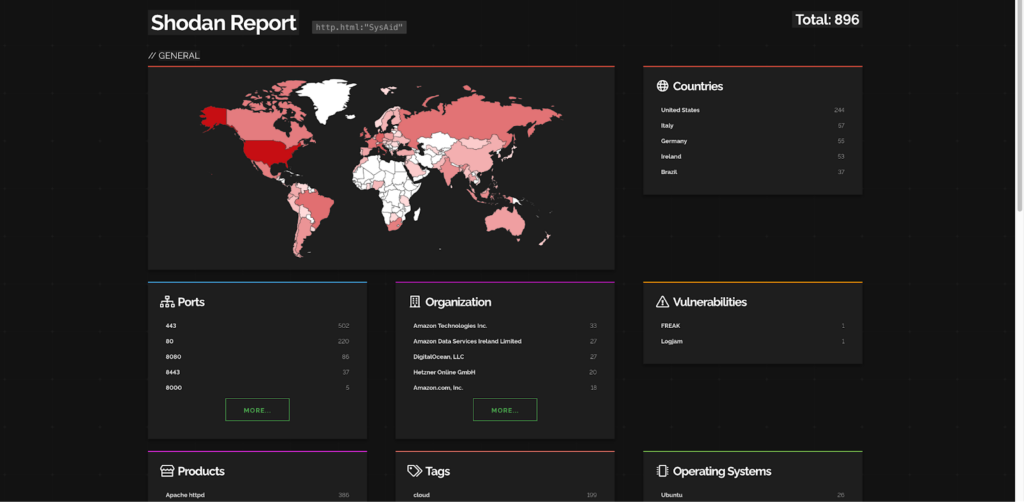Click the Vulnerabilities panel heading
Image resolution: width=1024 pixels, height=502 pixels.
point(709,302)
